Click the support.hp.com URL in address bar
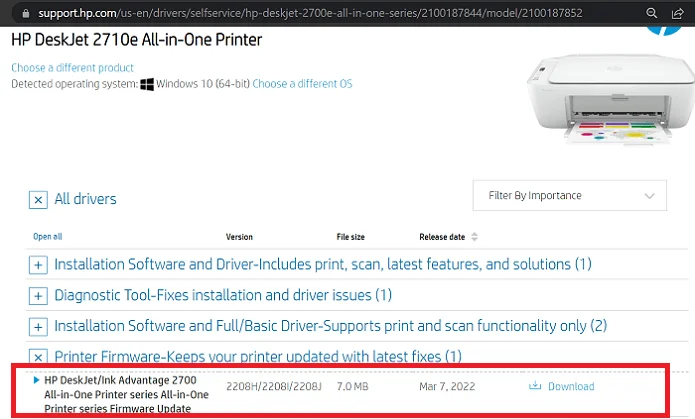 click(x=310, y=13)
